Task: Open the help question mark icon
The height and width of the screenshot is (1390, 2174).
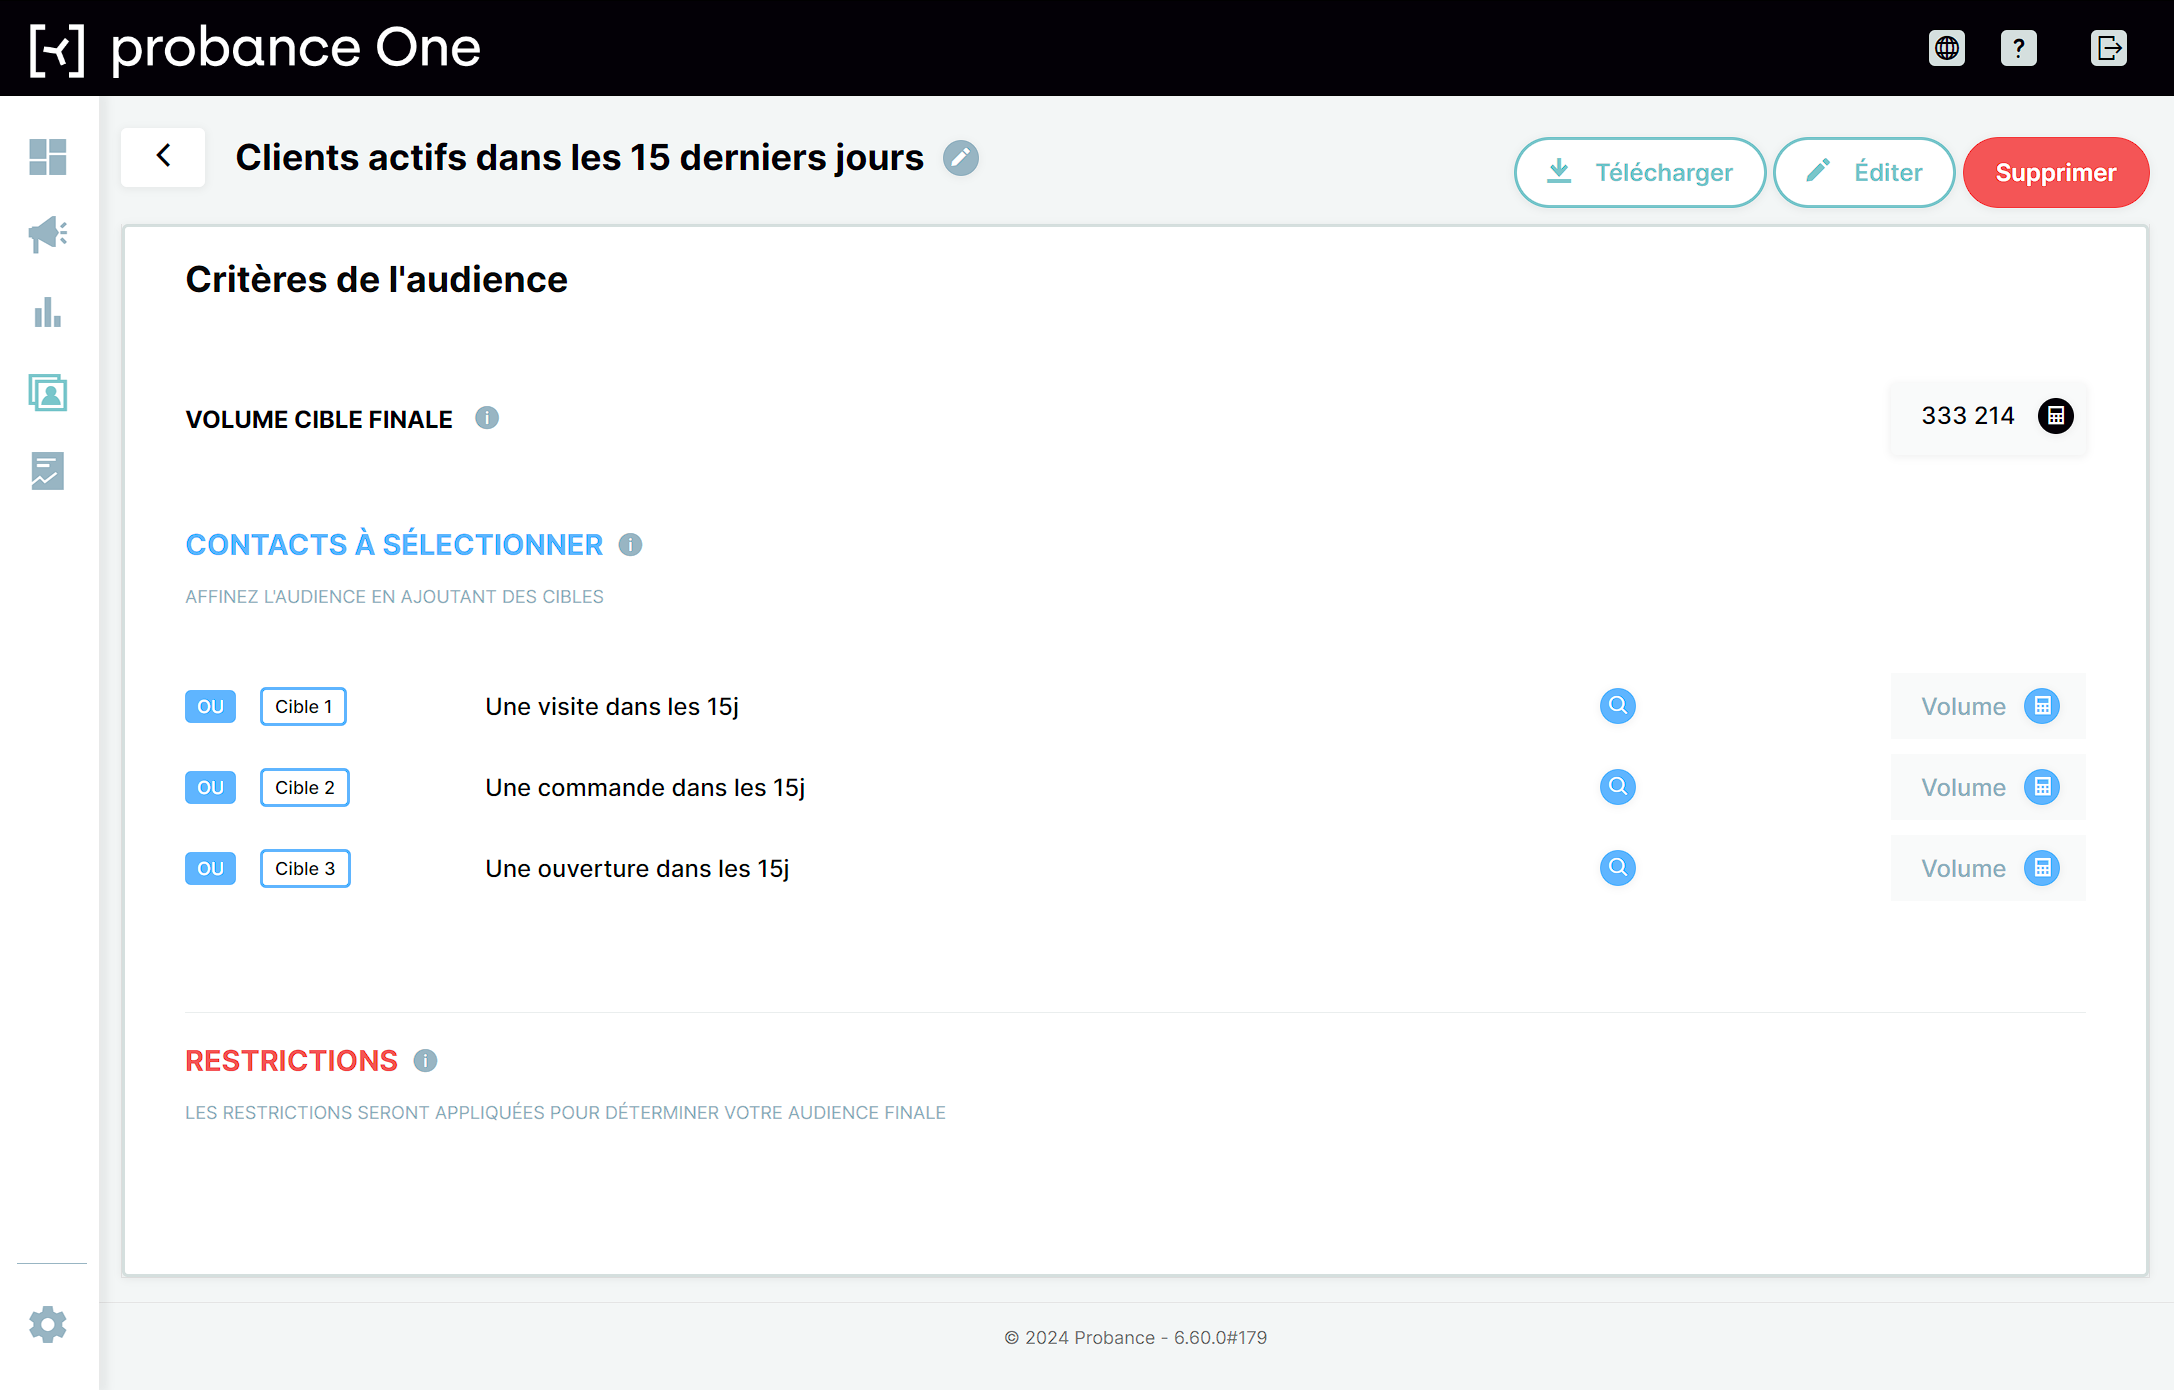Action: click(x=2019, y=48)
